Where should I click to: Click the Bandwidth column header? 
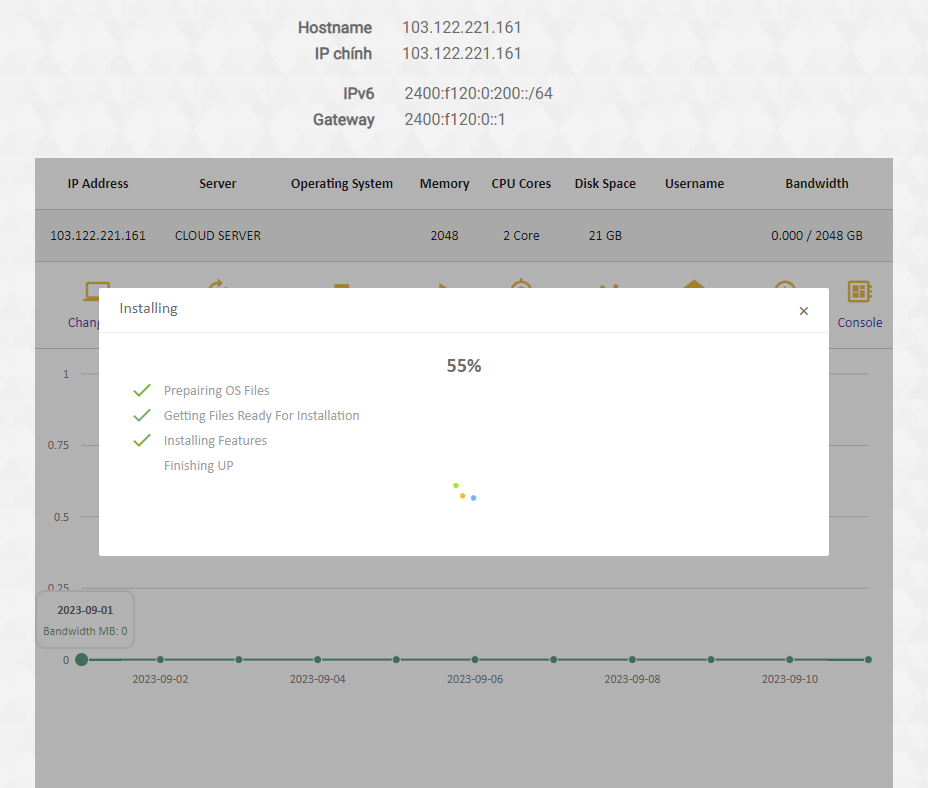point(816,184)
